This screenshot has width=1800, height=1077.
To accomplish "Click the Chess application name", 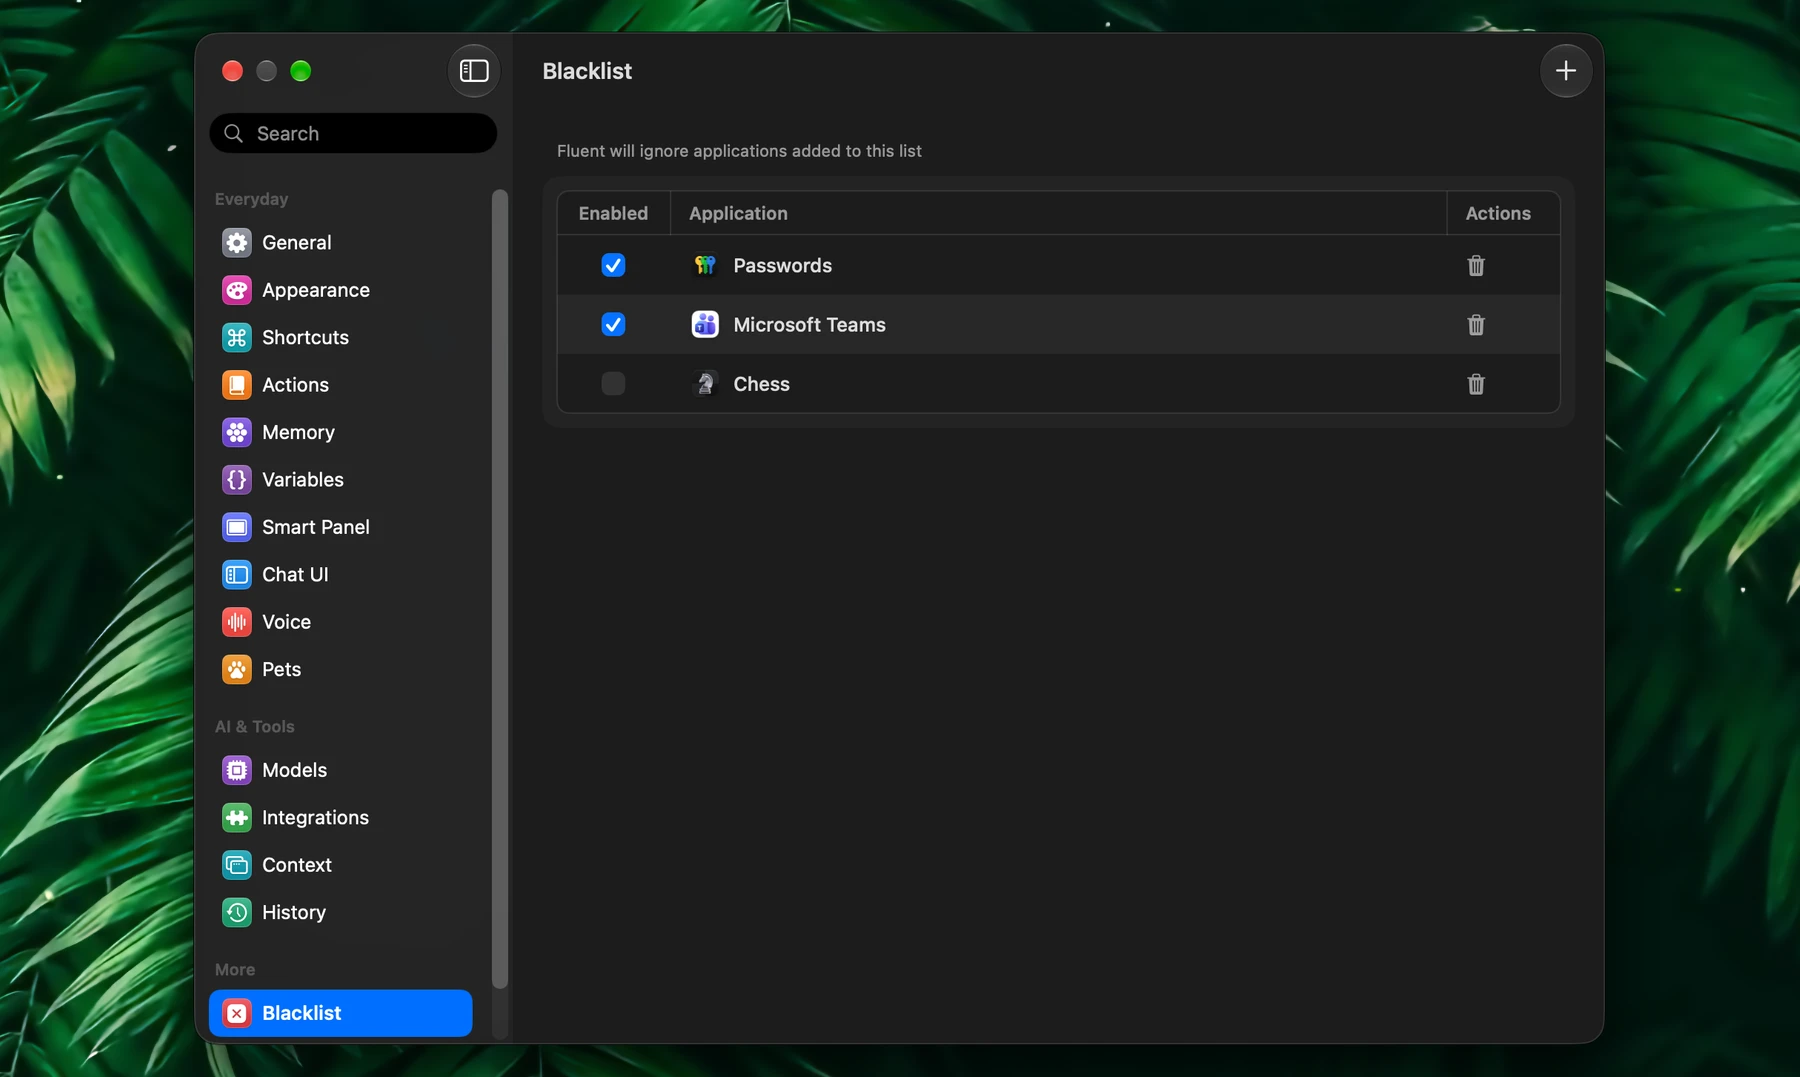I will (x=761, y=384).
